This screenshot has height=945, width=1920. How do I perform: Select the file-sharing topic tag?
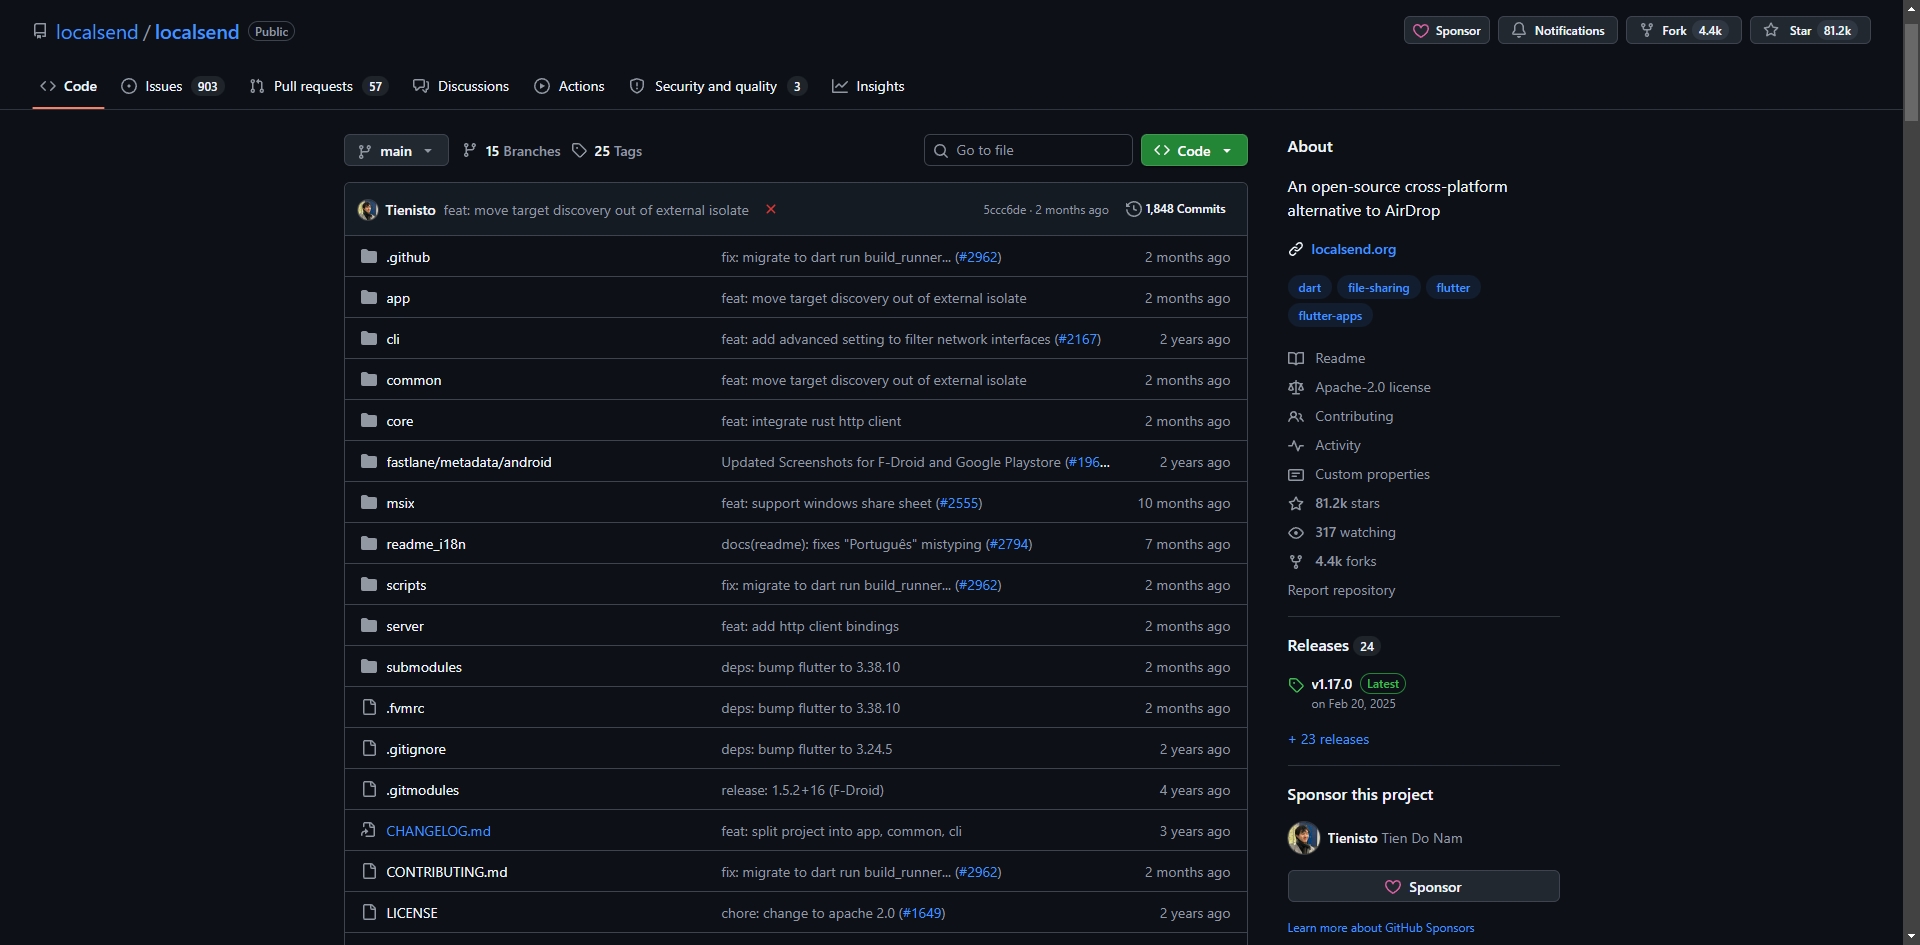pos(1378,288)
